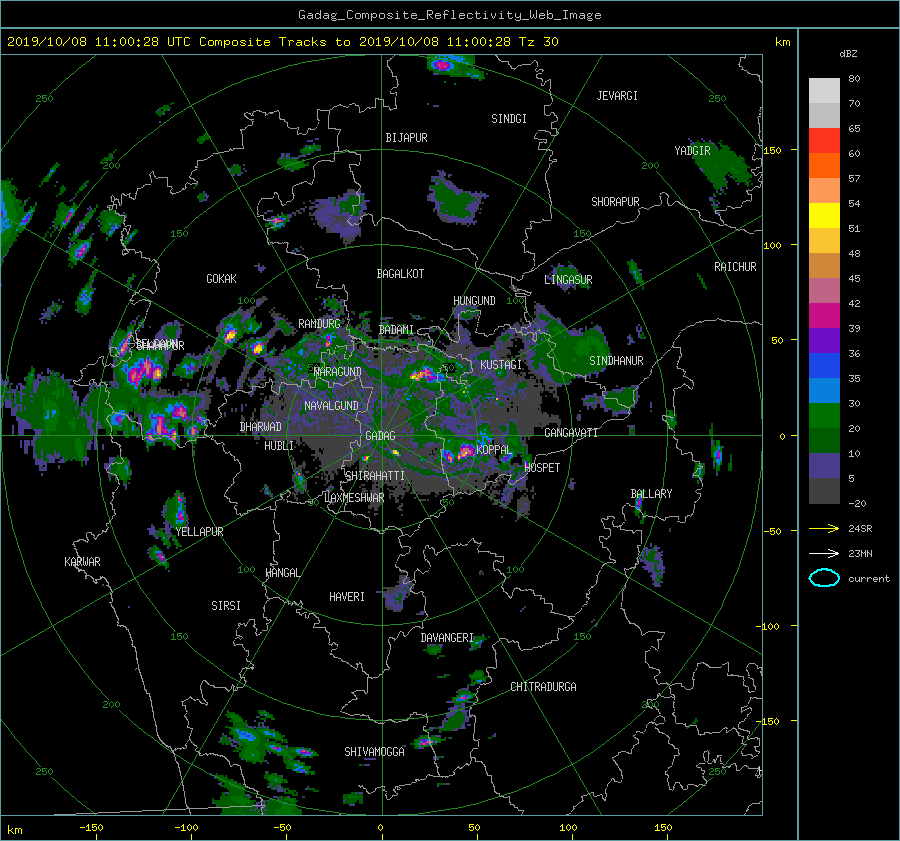Click the HUNGUND city label
Screen dimensions: 900x841
tap(474, 300)
